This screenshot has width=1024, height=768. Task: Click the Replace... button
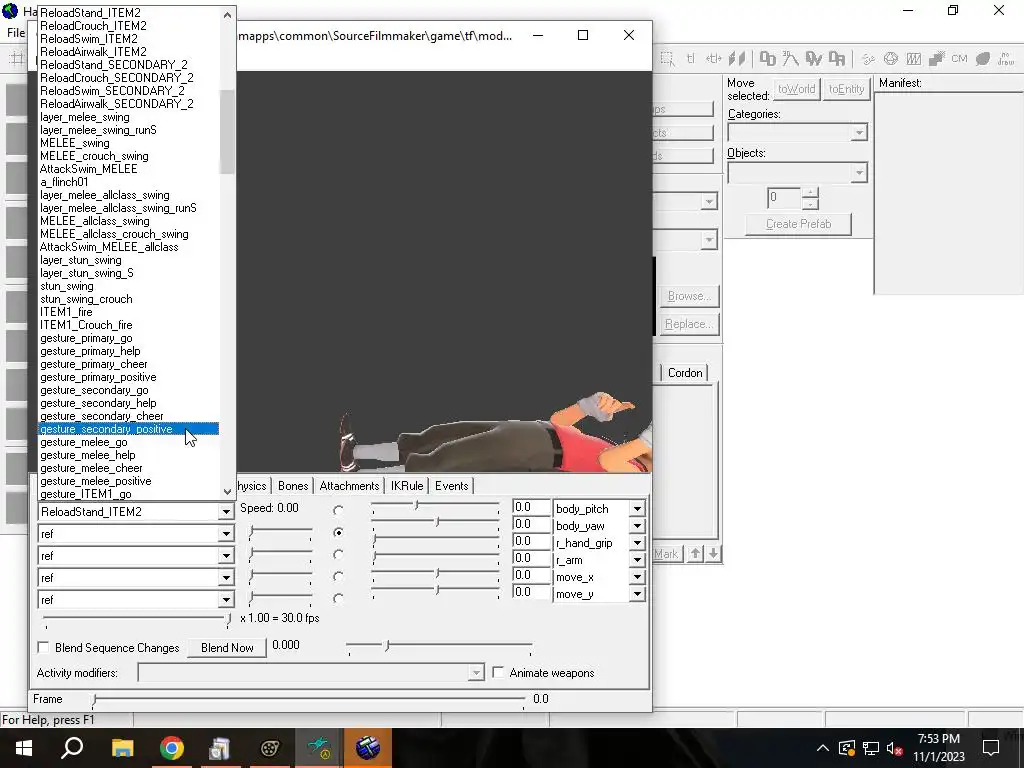(x=689, y=325)
